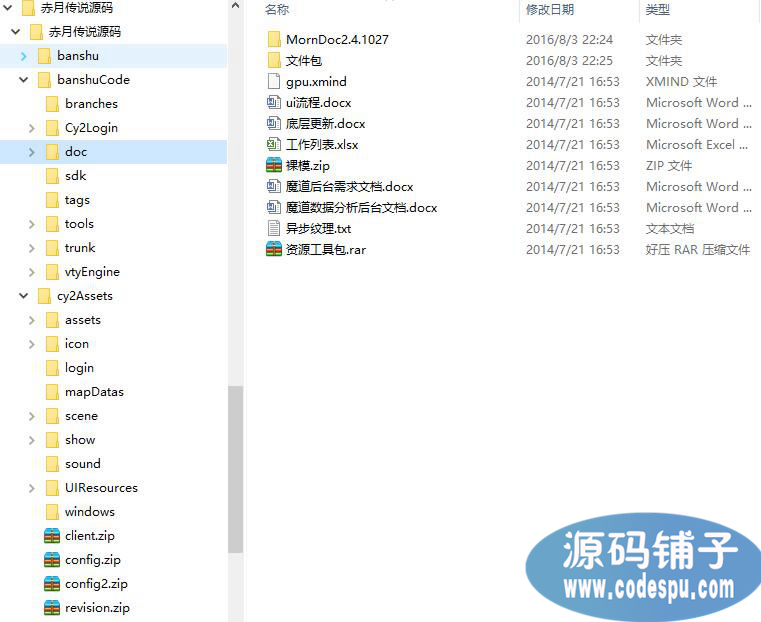Screen dimensions: 761x622
Task: Click the login folder icon in tree
Action: point(52,368)
